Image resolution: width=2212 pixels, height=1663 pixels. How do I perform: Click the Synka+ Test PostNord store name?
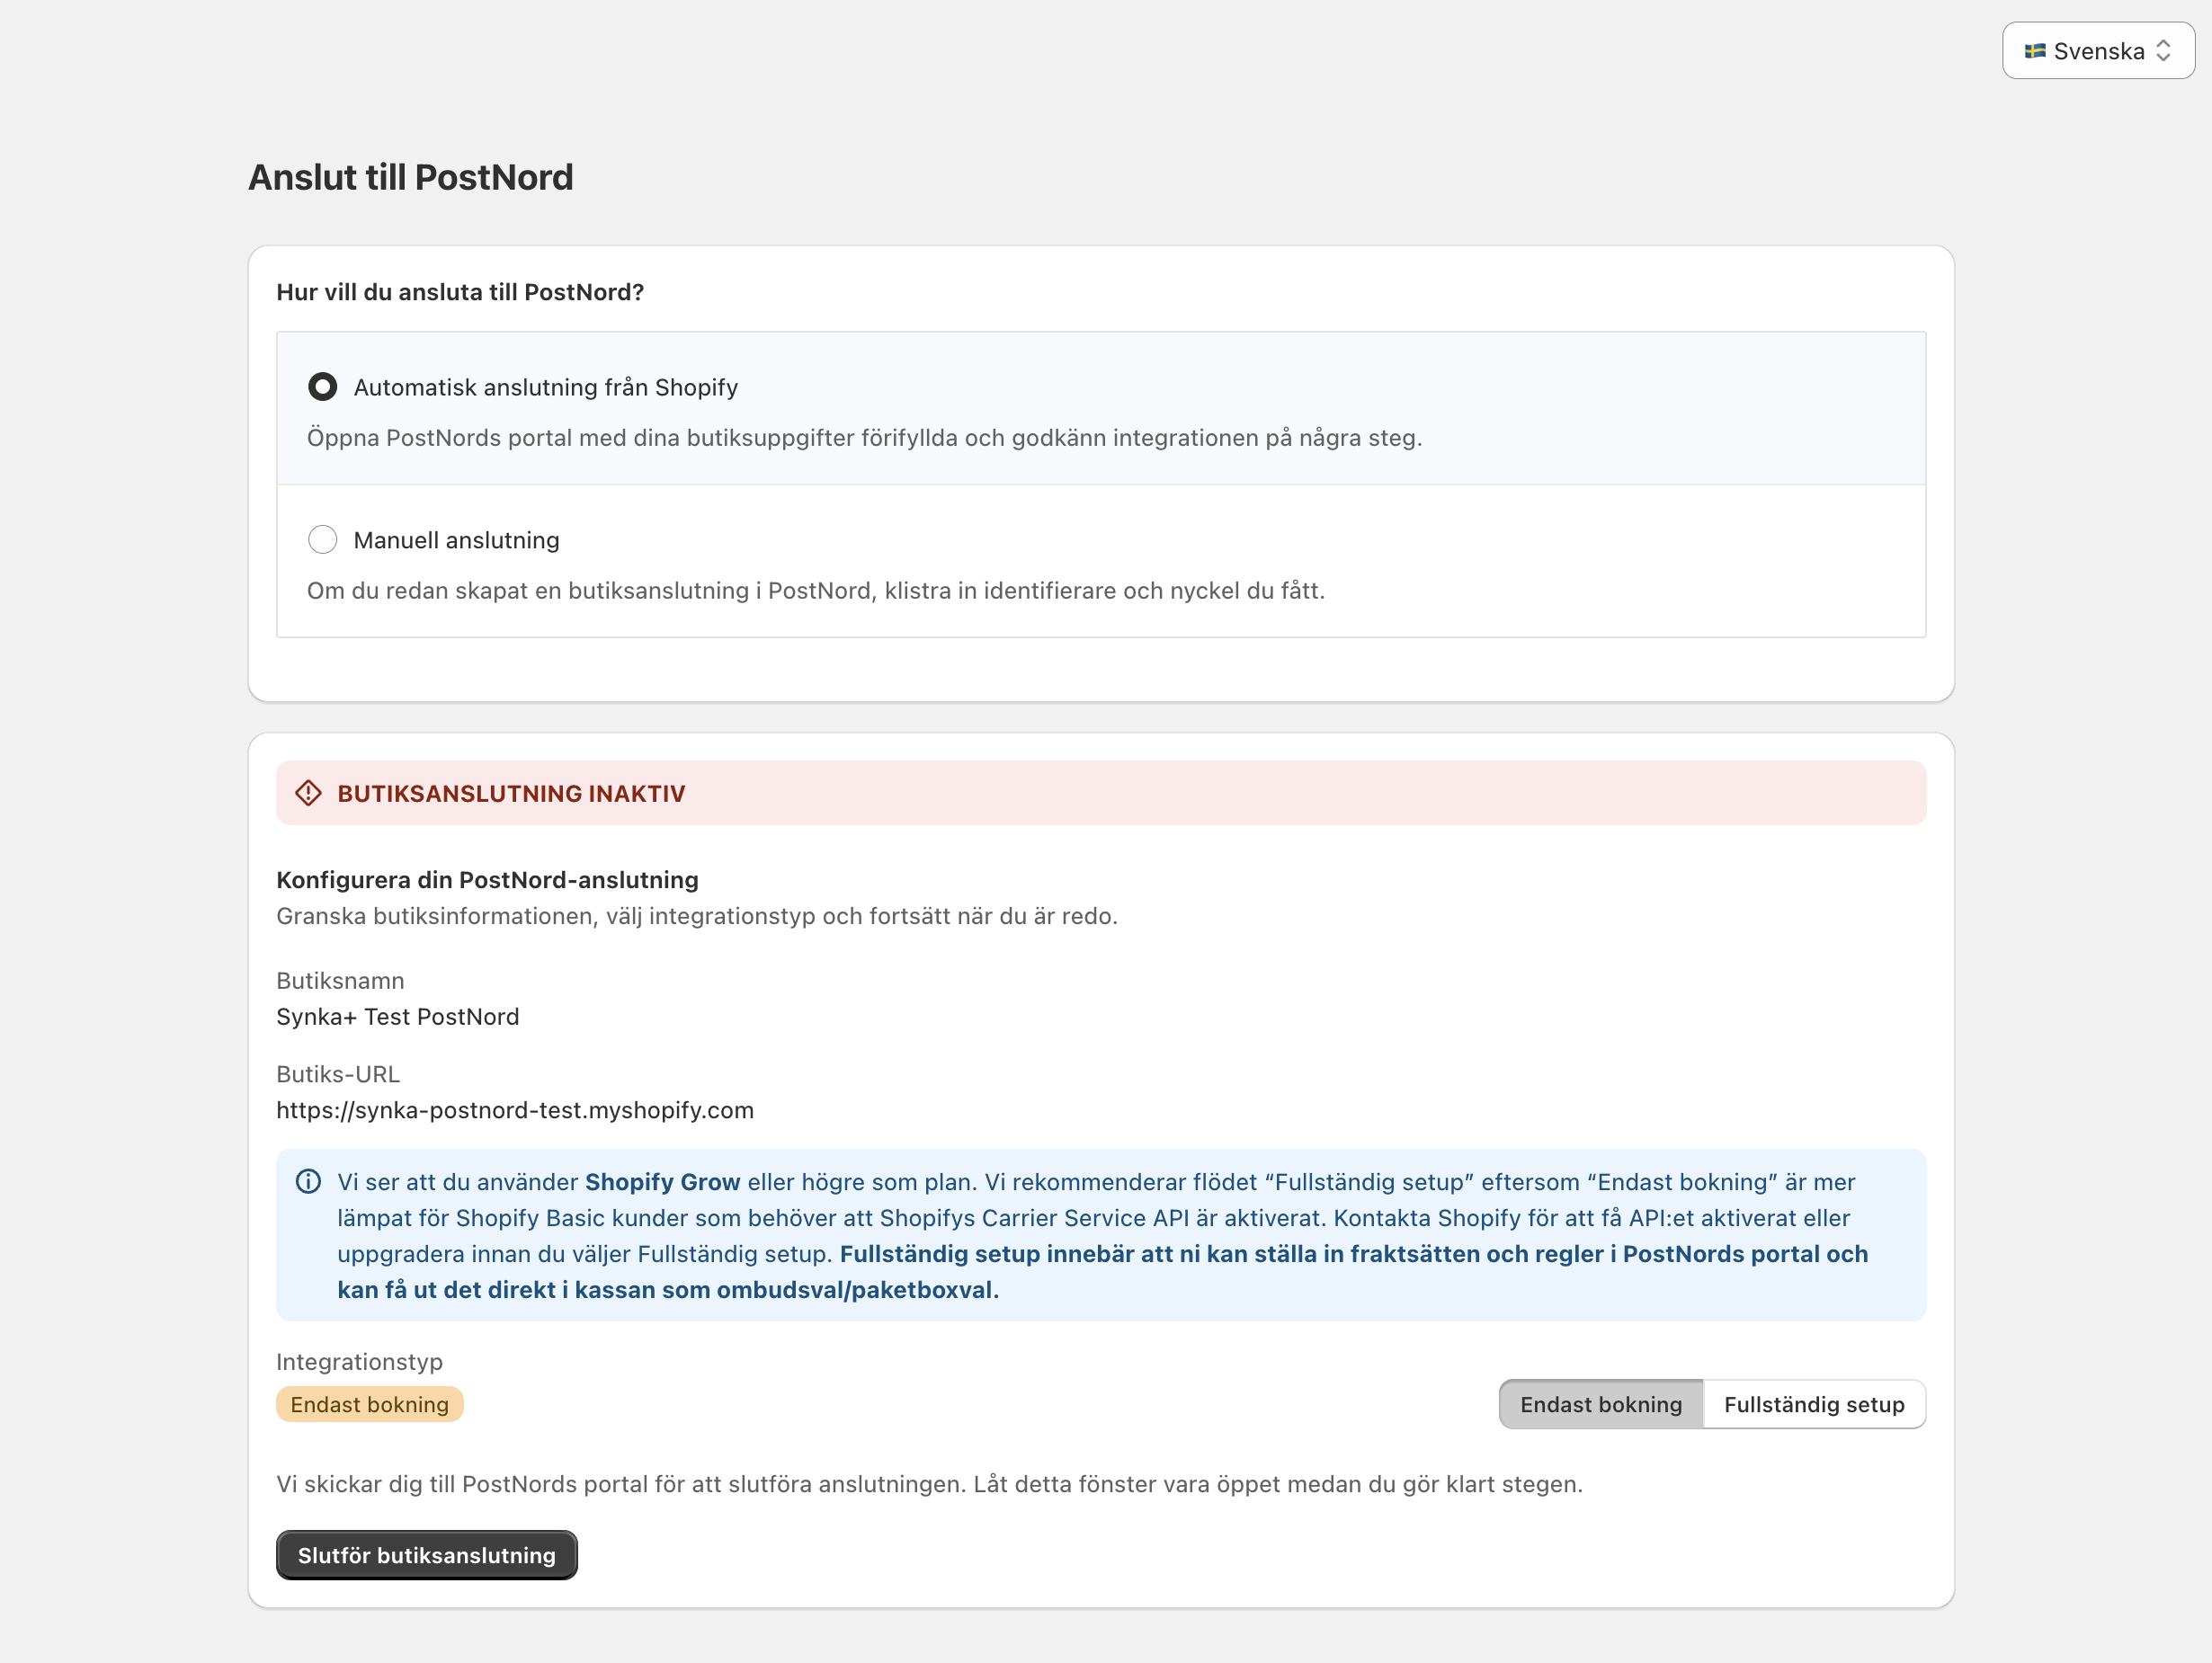[397, 1017]
